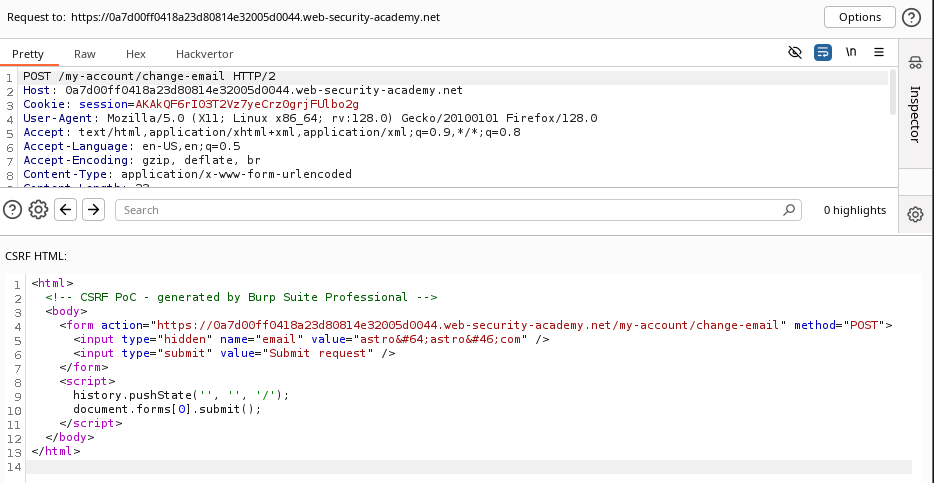Click the form action URL in CSRF HTML
This screenshot has width=934, height=483.
point(468,325)
